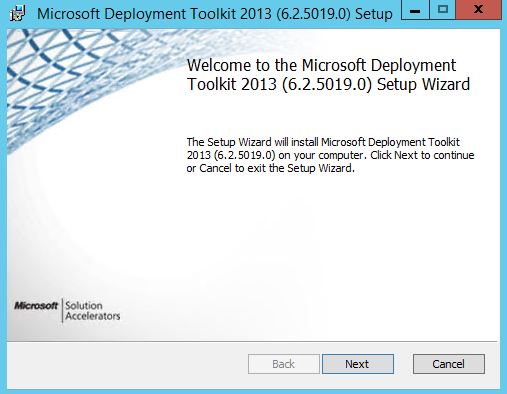
Task: Minimize the Setup window
Action: (415, 10)
